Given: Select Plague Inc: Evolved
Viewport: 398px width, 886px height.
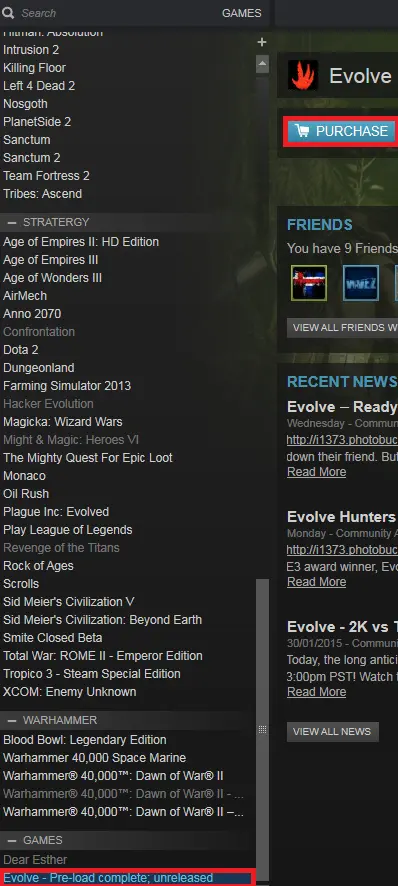Looking at the screenshot, I should coord(56,512).
